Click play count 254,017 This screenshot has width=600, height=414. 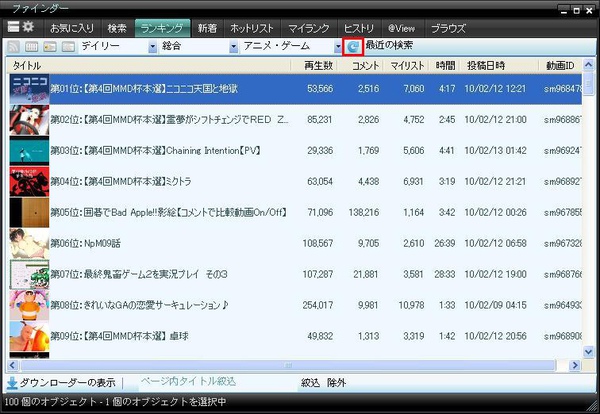(x=318, y=305)
